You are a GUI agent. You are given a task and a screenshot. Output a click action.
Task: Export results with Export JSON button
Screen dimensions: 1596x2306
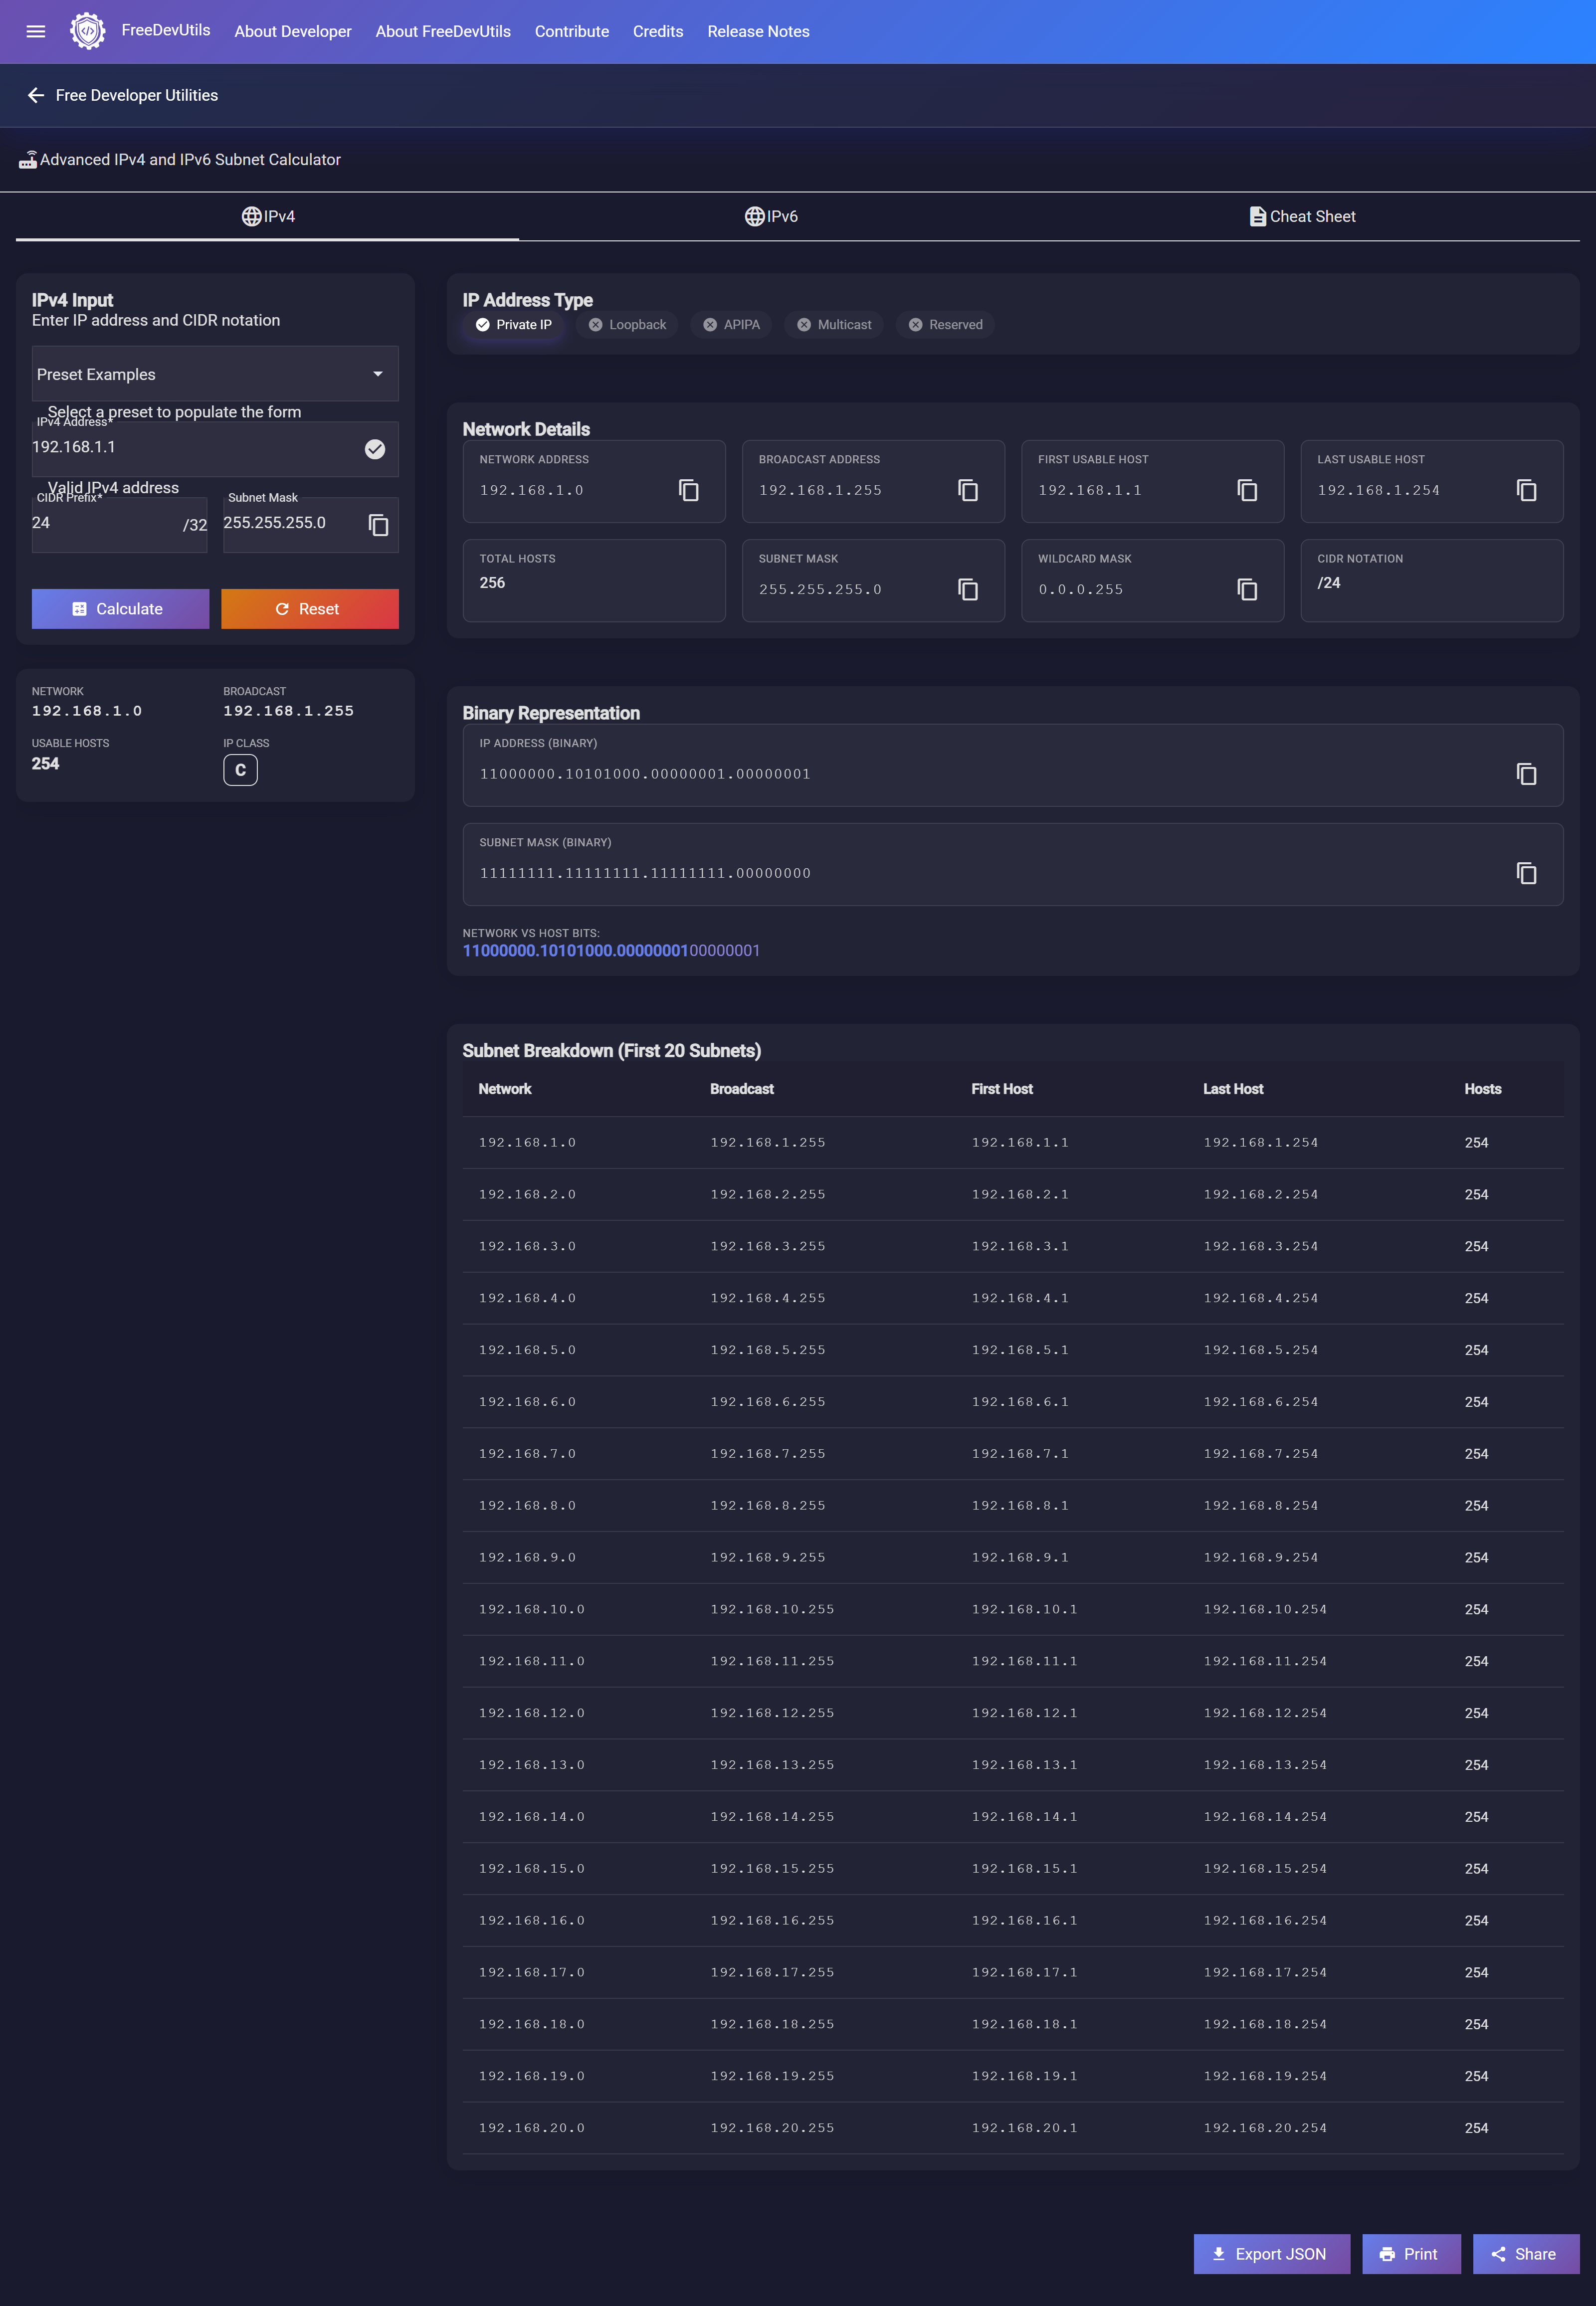tap(1271, 2254)
